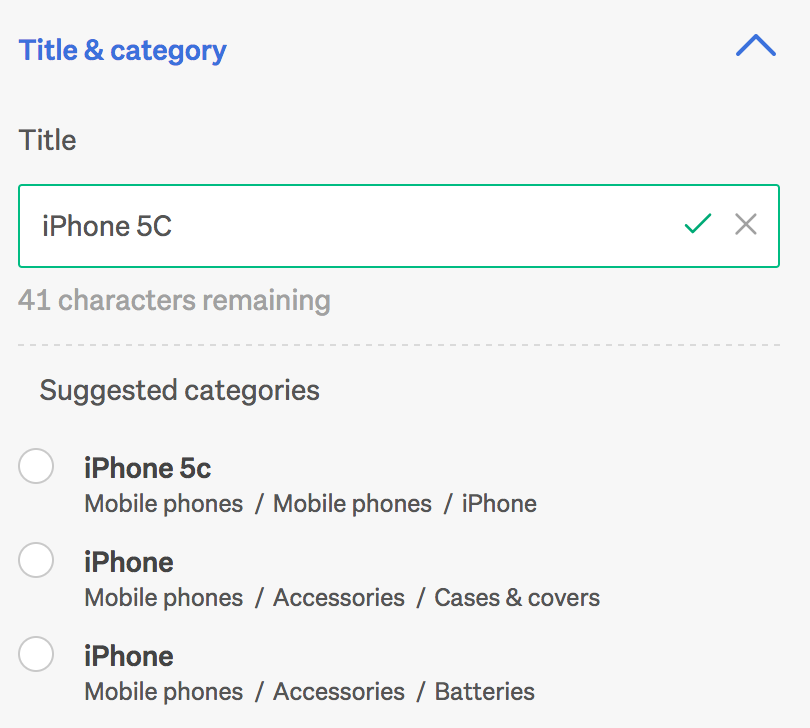The image size is (810, 728).
Task: Click the green checkmark in title field
Action: (698, 225)
